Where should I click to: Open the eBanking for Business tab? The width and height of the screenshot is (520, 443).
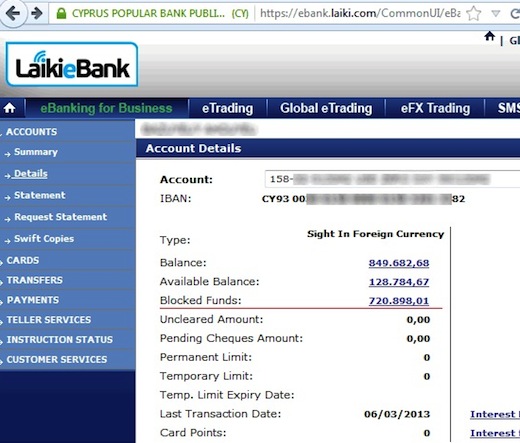coord(106,108)
